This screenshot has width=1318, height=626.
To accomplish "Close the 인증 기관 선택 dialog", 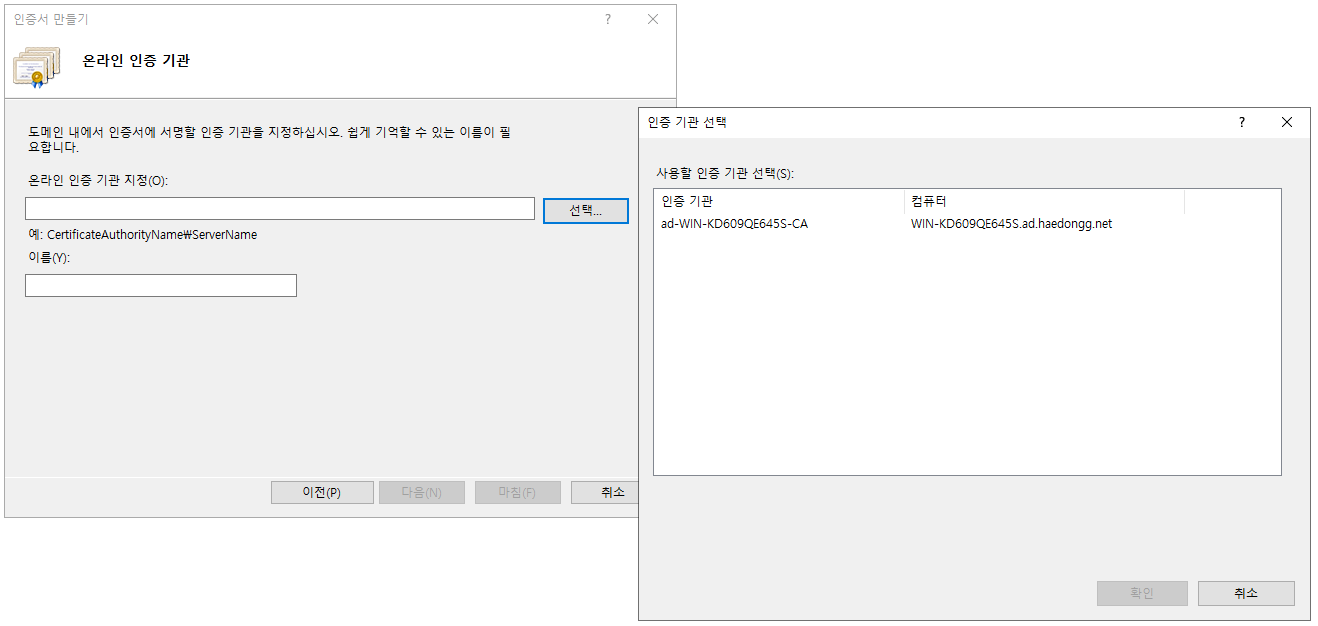I will pos(1287,122).
